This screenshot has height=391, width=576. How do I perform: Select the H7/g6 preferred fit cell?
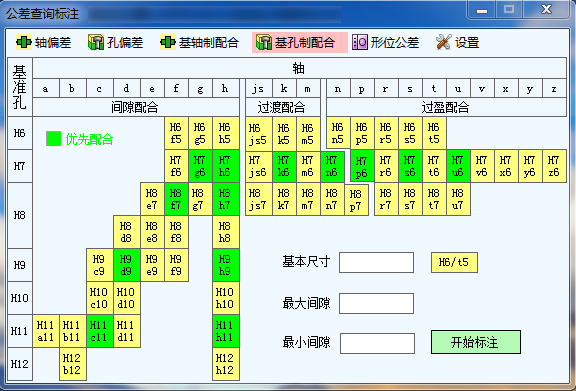(x=200, y=166)
